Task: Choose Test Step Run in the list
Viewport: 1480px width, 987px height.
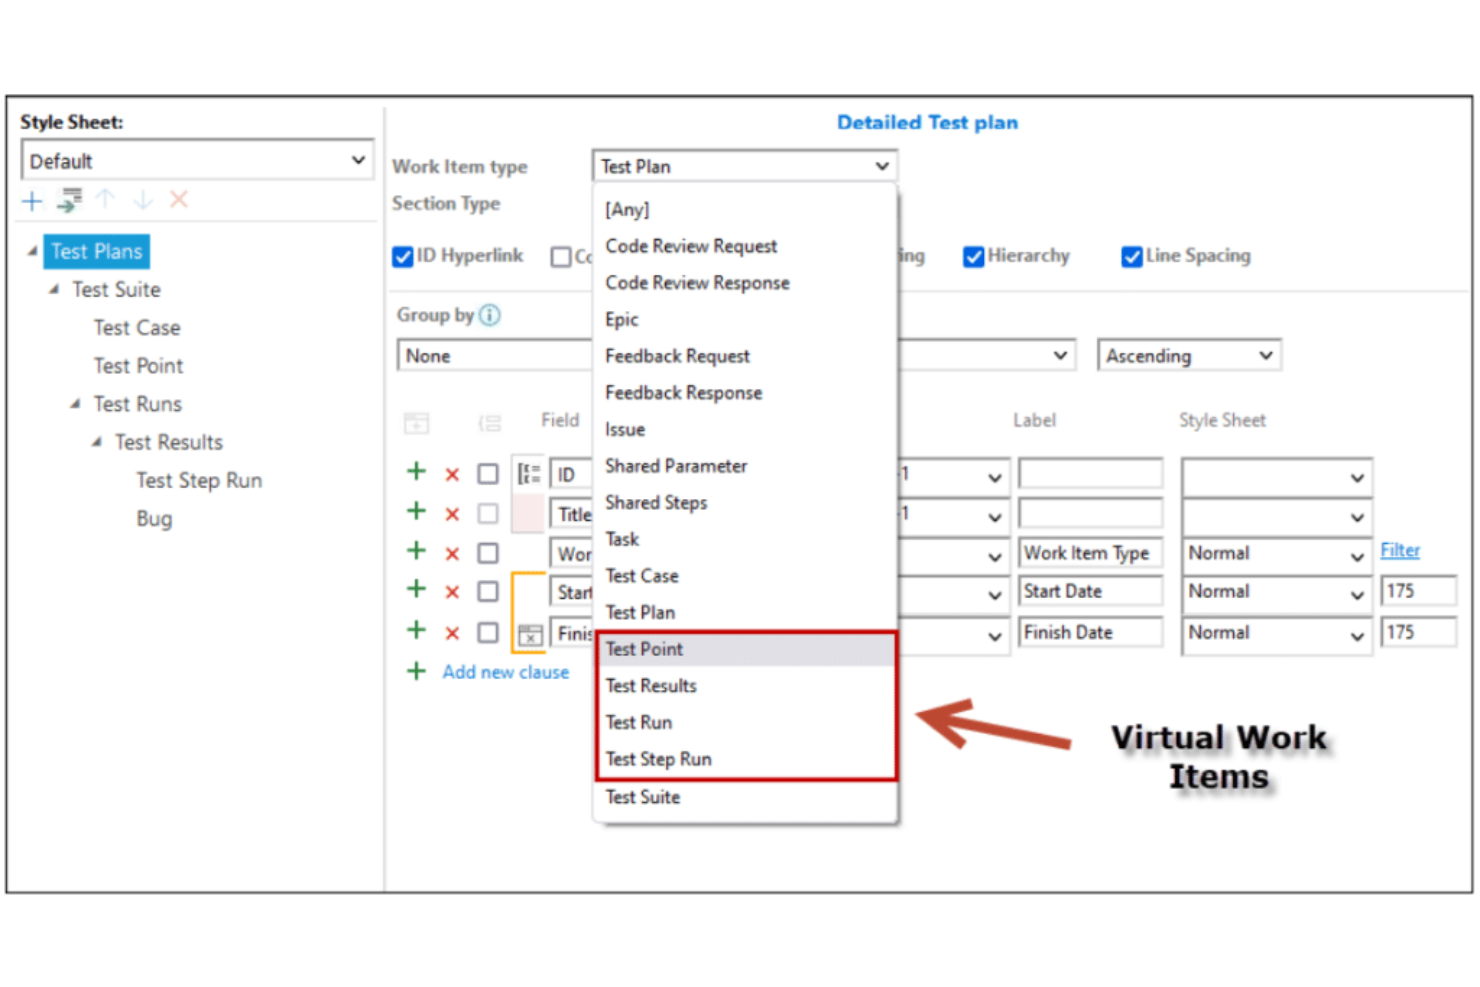Action: click(x=746, y=759)
